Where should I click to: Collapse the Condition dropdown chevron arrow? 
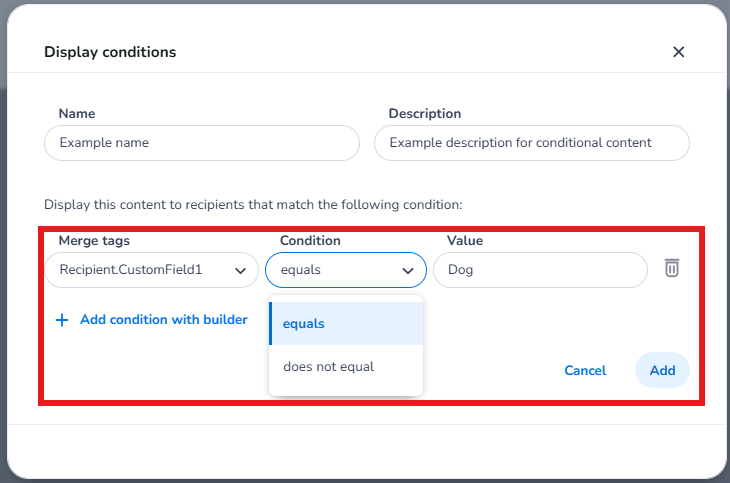[408, 270]
